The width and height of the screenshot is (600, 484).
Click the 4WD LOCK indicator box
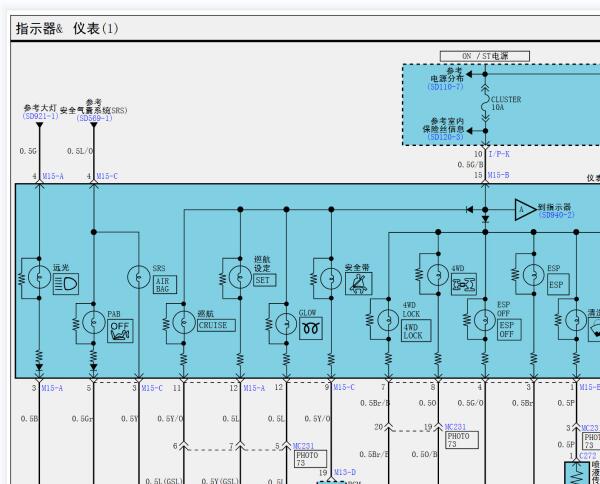(417, 331)
